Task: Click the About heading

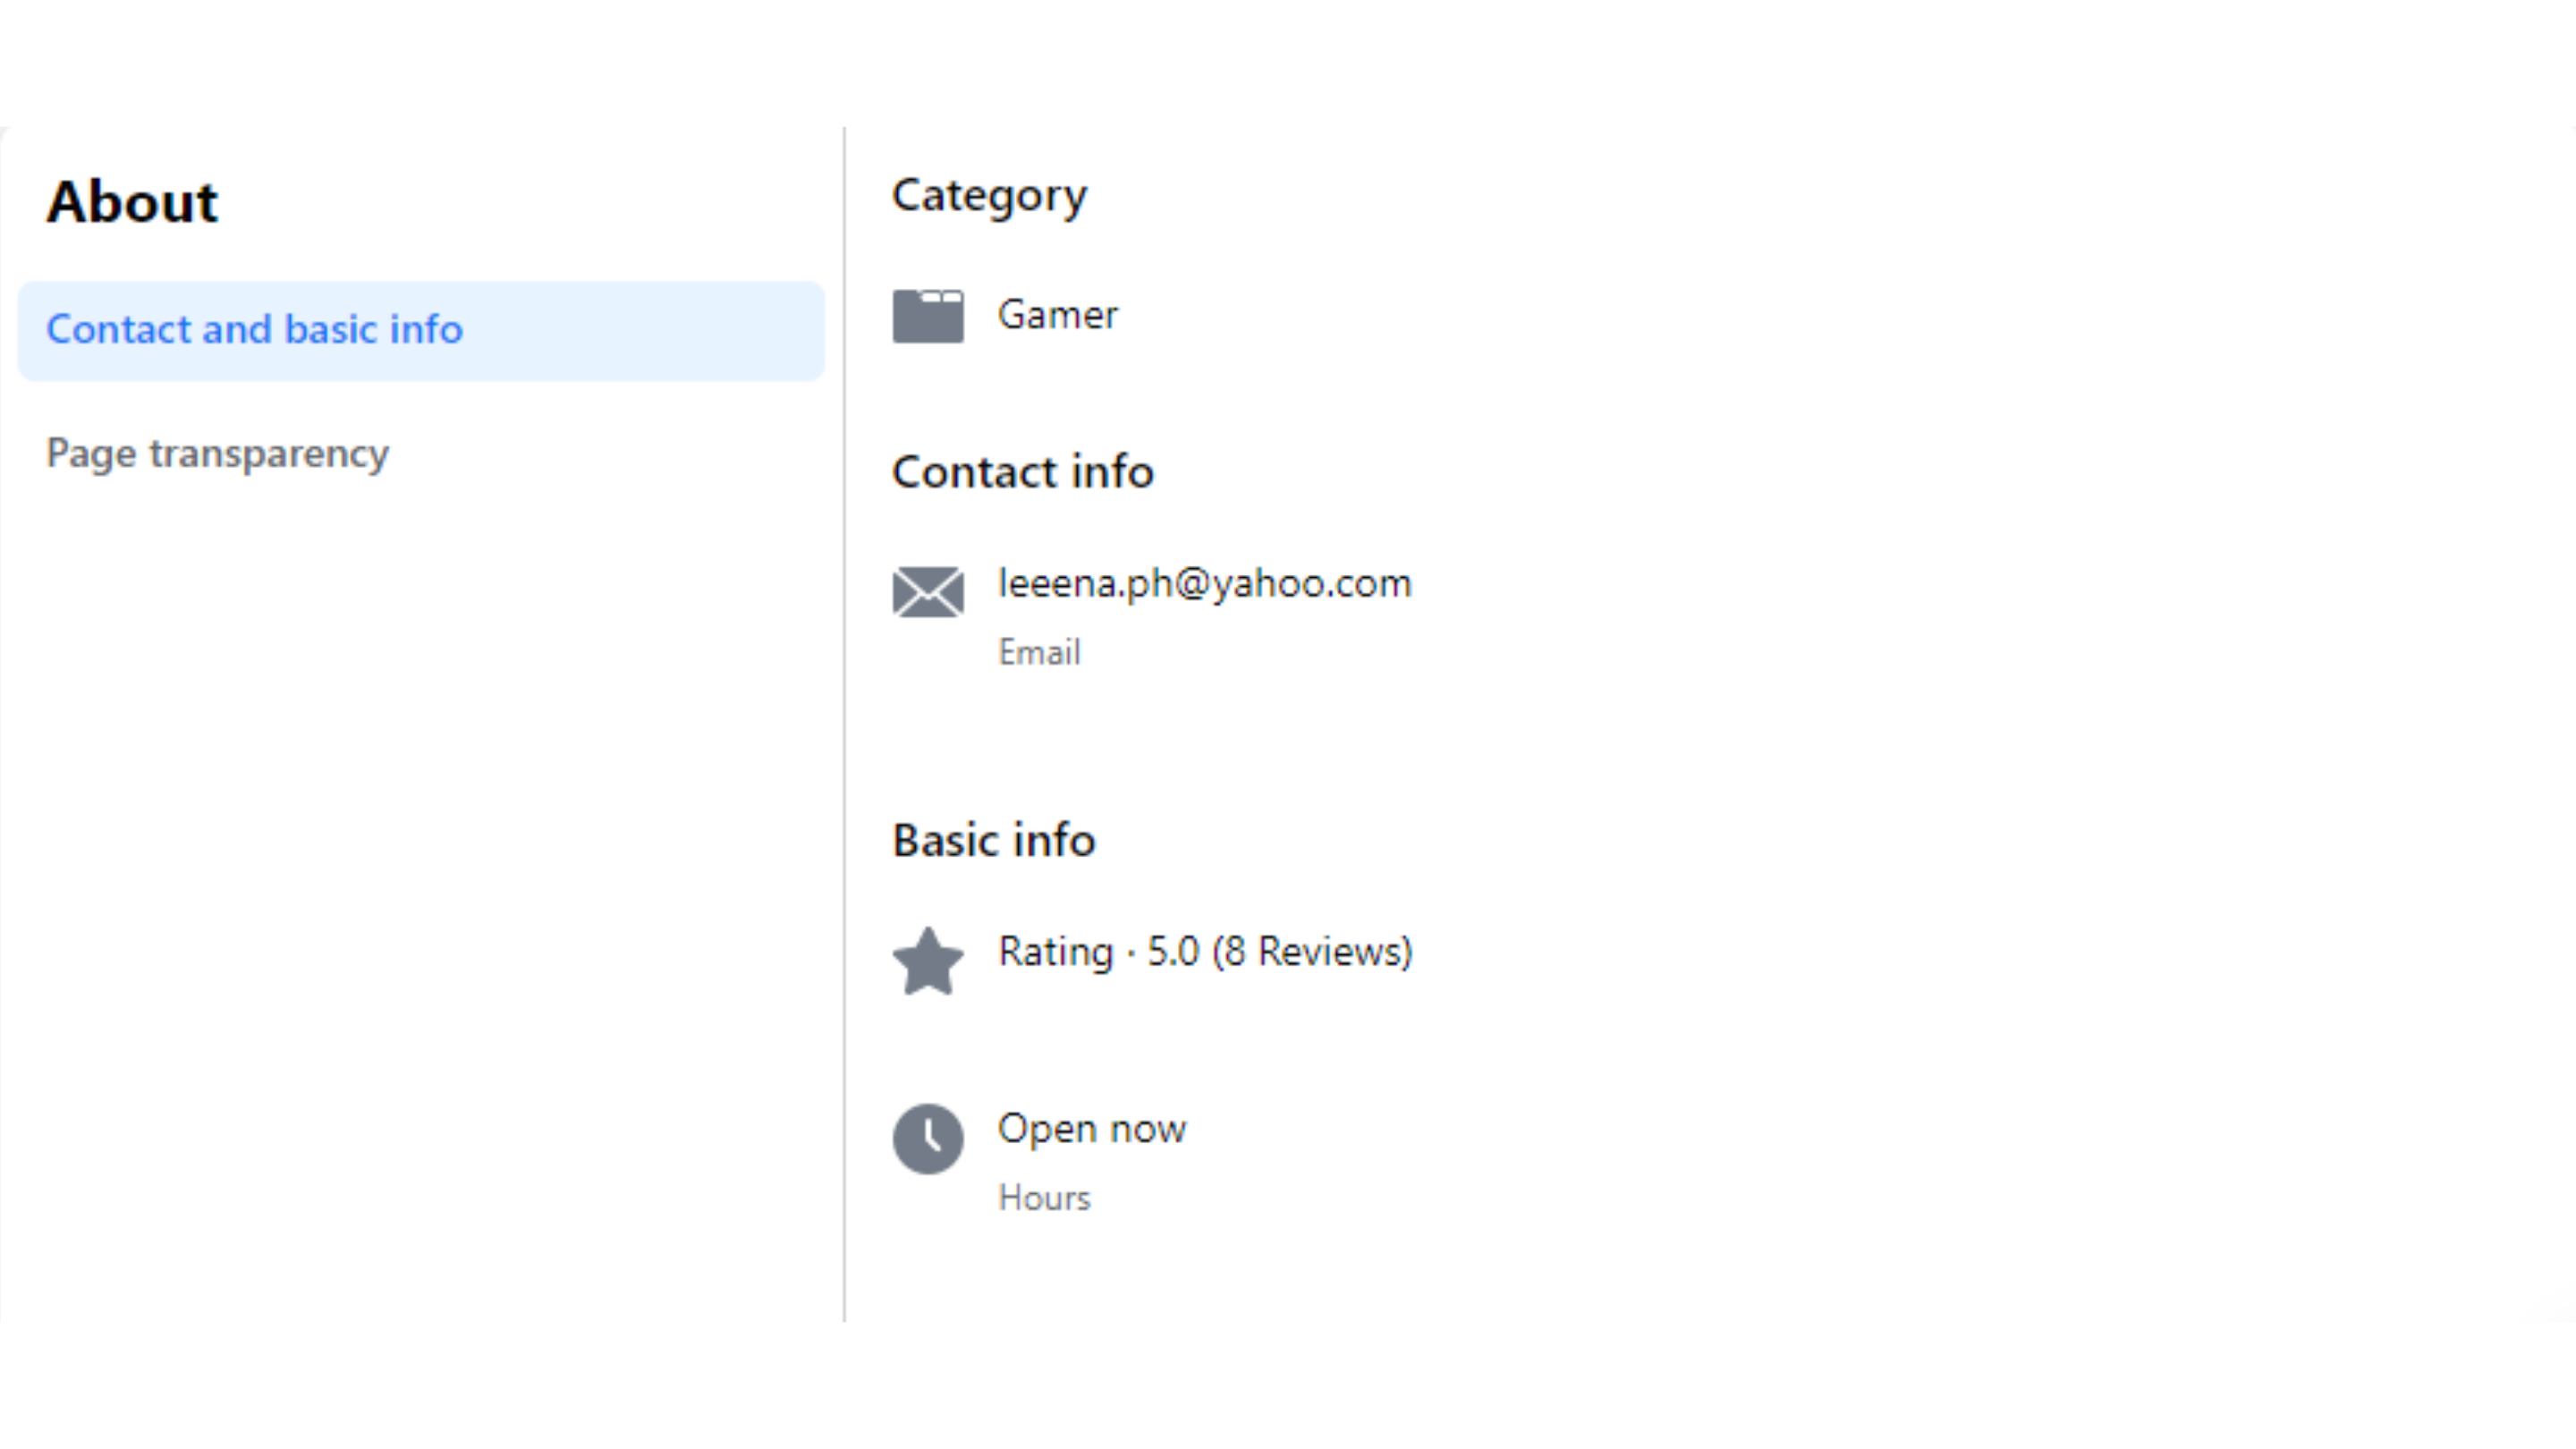Action: tap(132, 202)
